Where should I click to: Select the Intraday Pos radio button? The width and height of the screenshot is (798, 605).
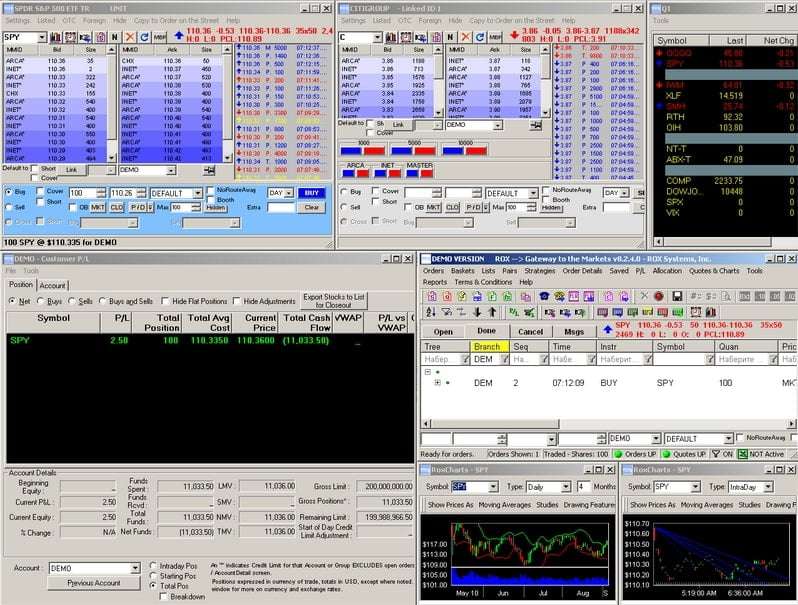pyautogui.click(x=153, y=566)
